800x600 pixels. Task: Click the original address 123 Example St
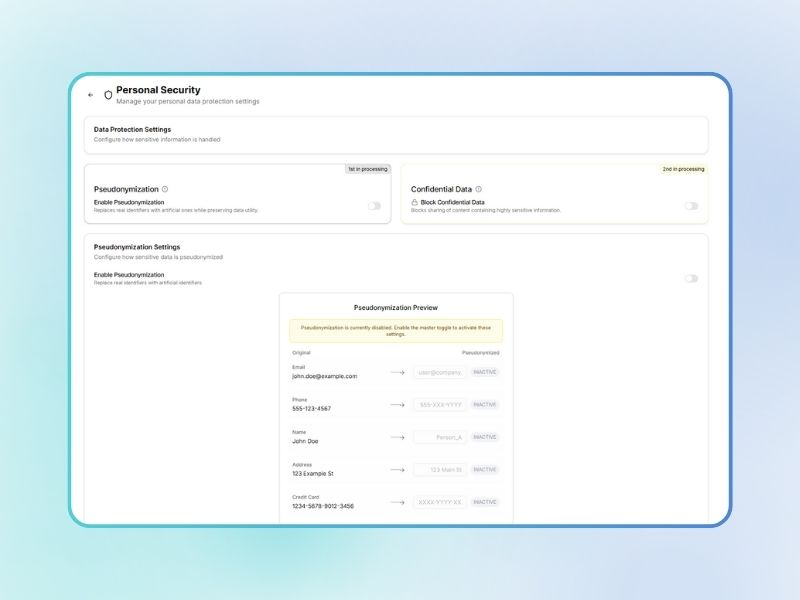tap(313, 473)
